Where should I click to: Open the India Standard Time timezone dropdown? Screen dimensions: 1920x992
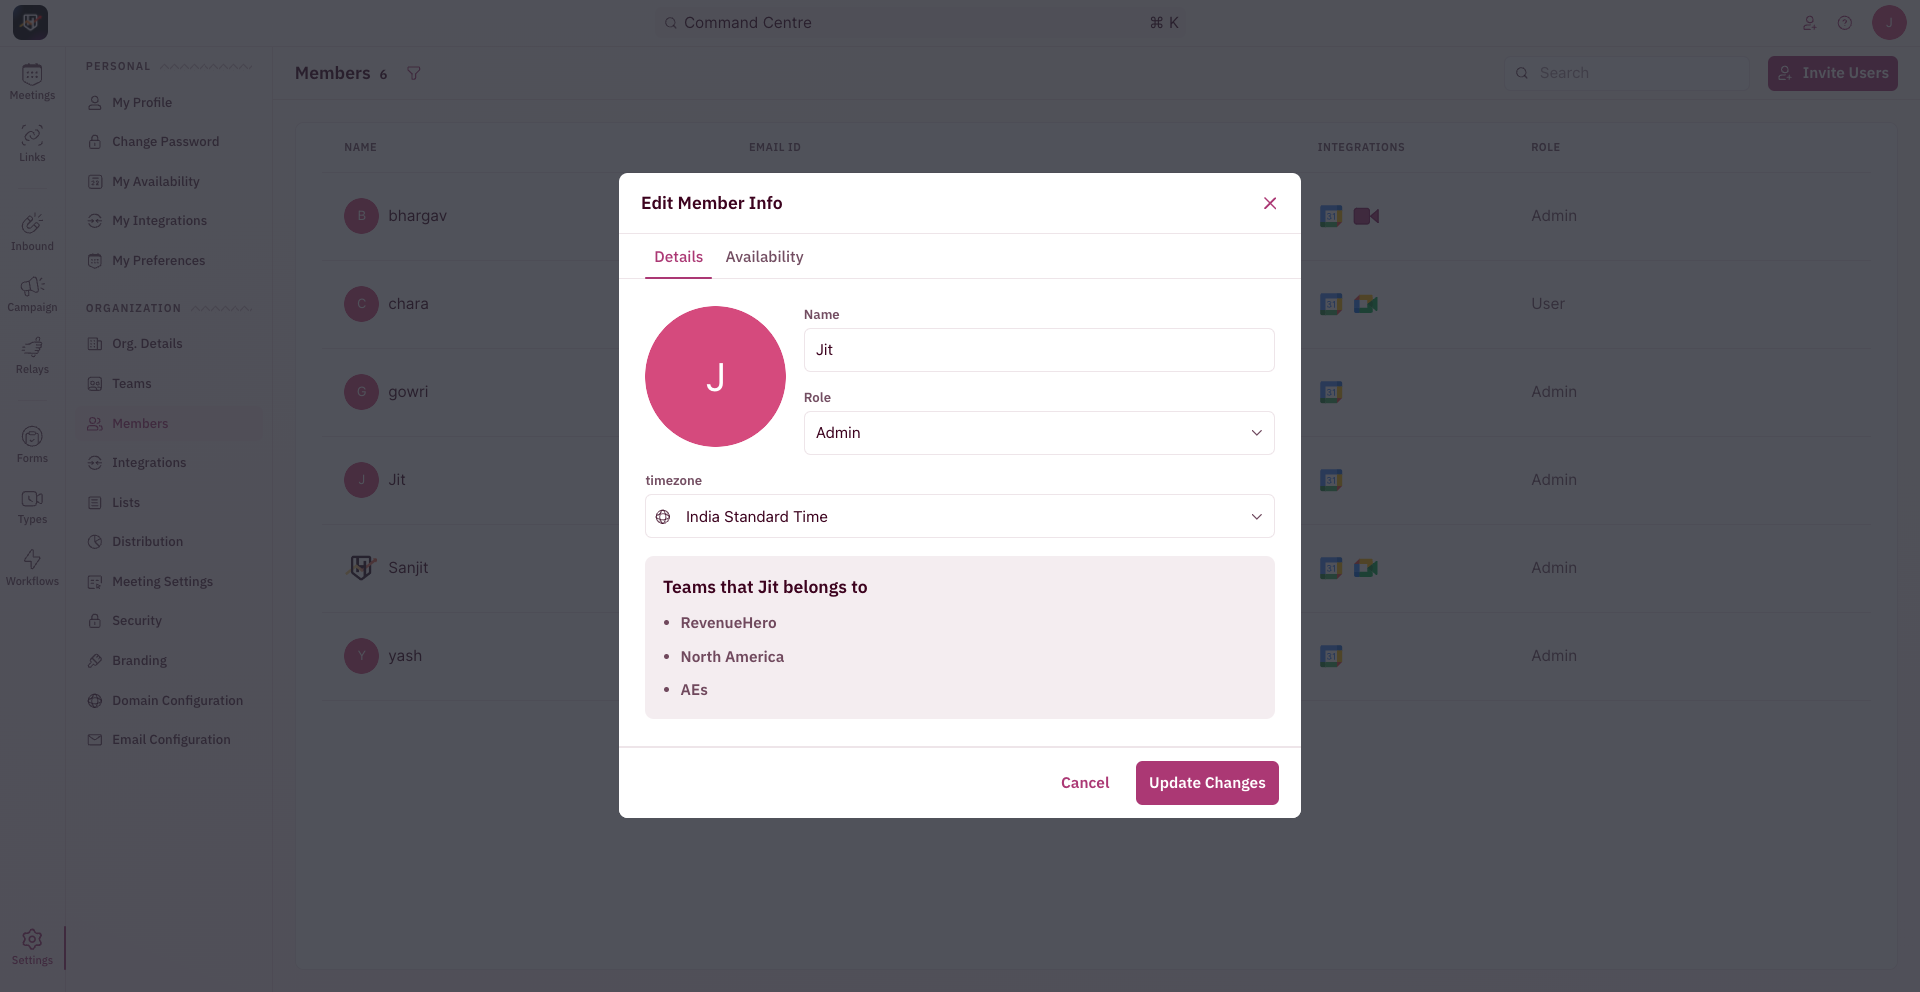point(960,517)
